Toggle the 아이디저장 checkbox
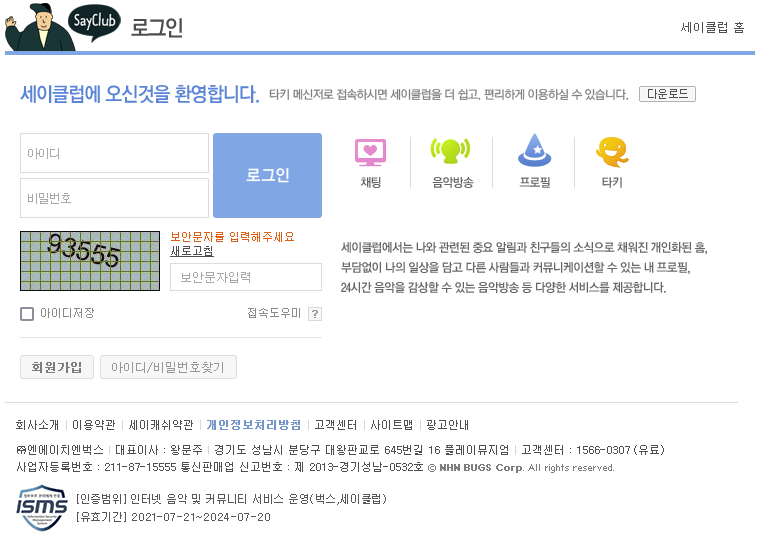This screenshot has width=773, height=554. click(x=27, y=314)
